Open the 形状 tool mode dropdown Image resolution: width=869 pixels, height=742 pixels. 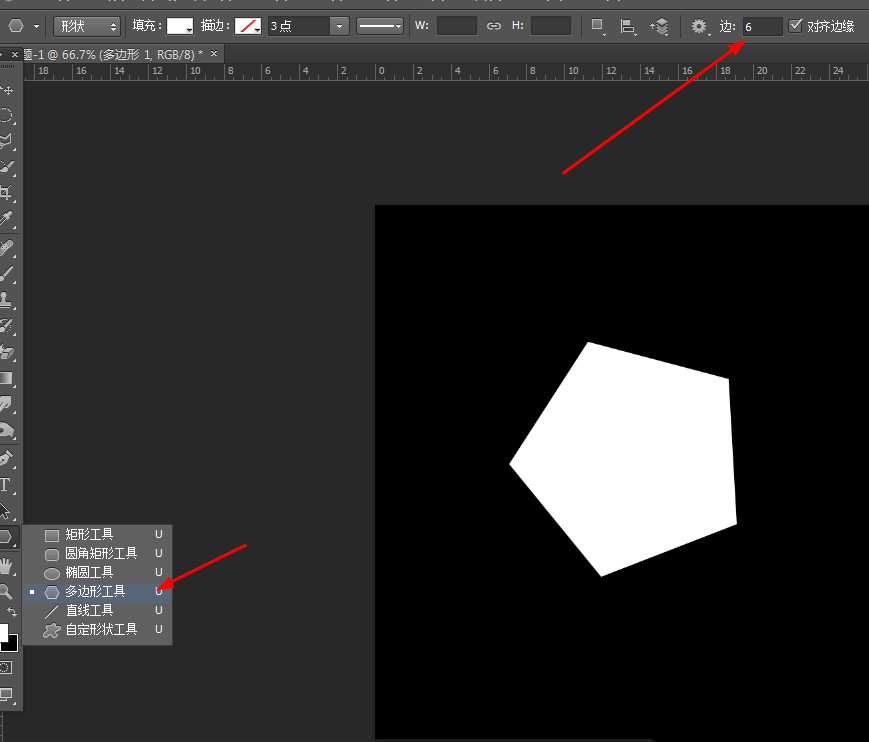86,26
